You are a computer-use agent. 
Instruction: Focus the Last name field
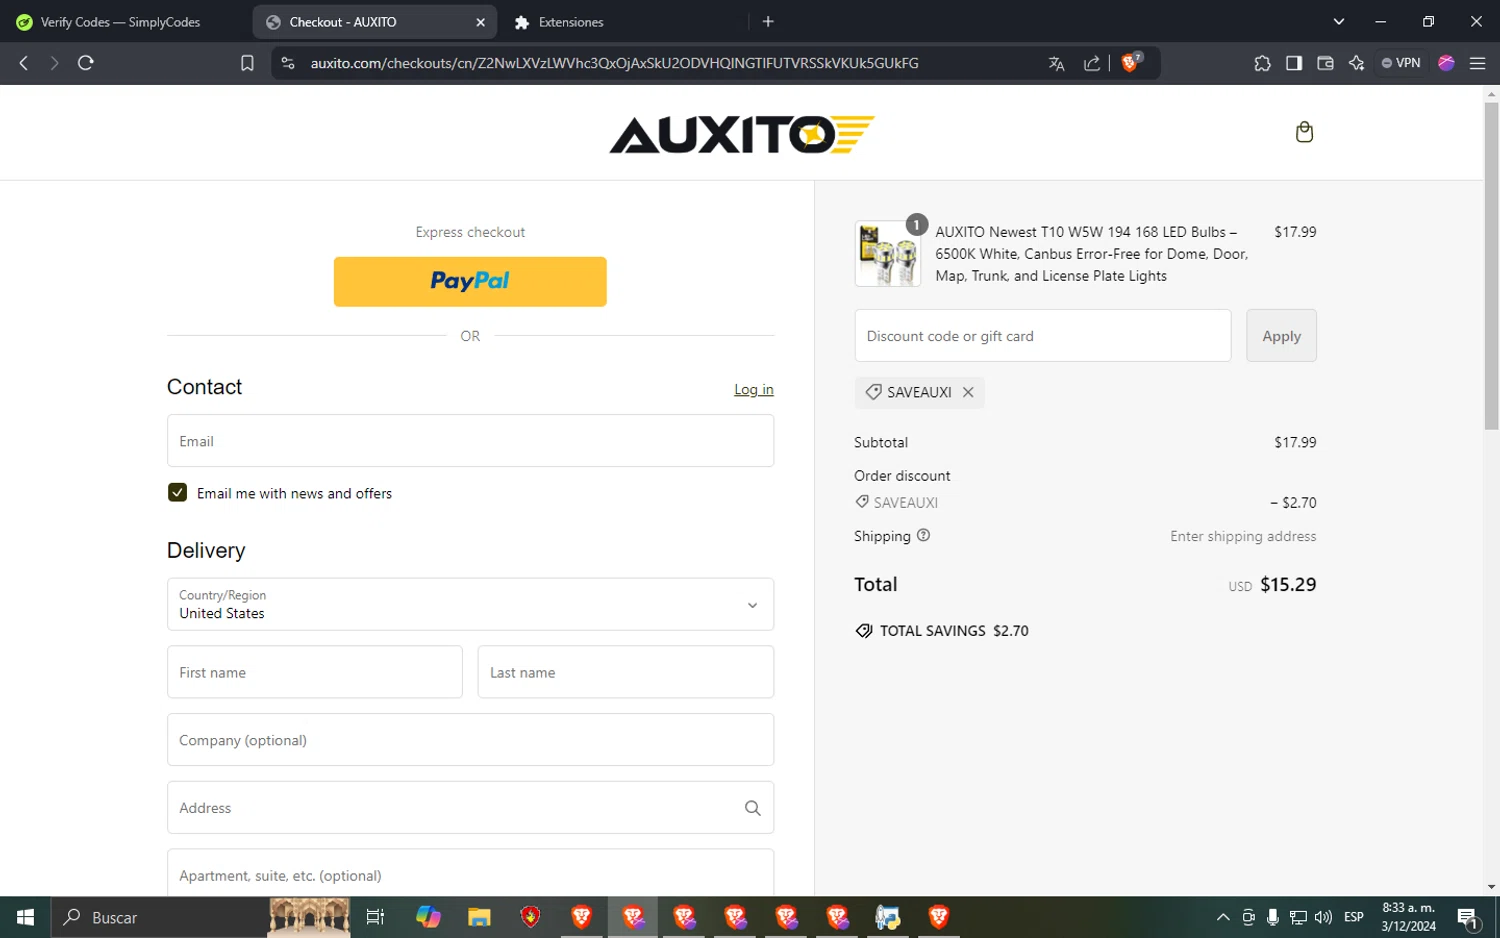pos(626,672)
